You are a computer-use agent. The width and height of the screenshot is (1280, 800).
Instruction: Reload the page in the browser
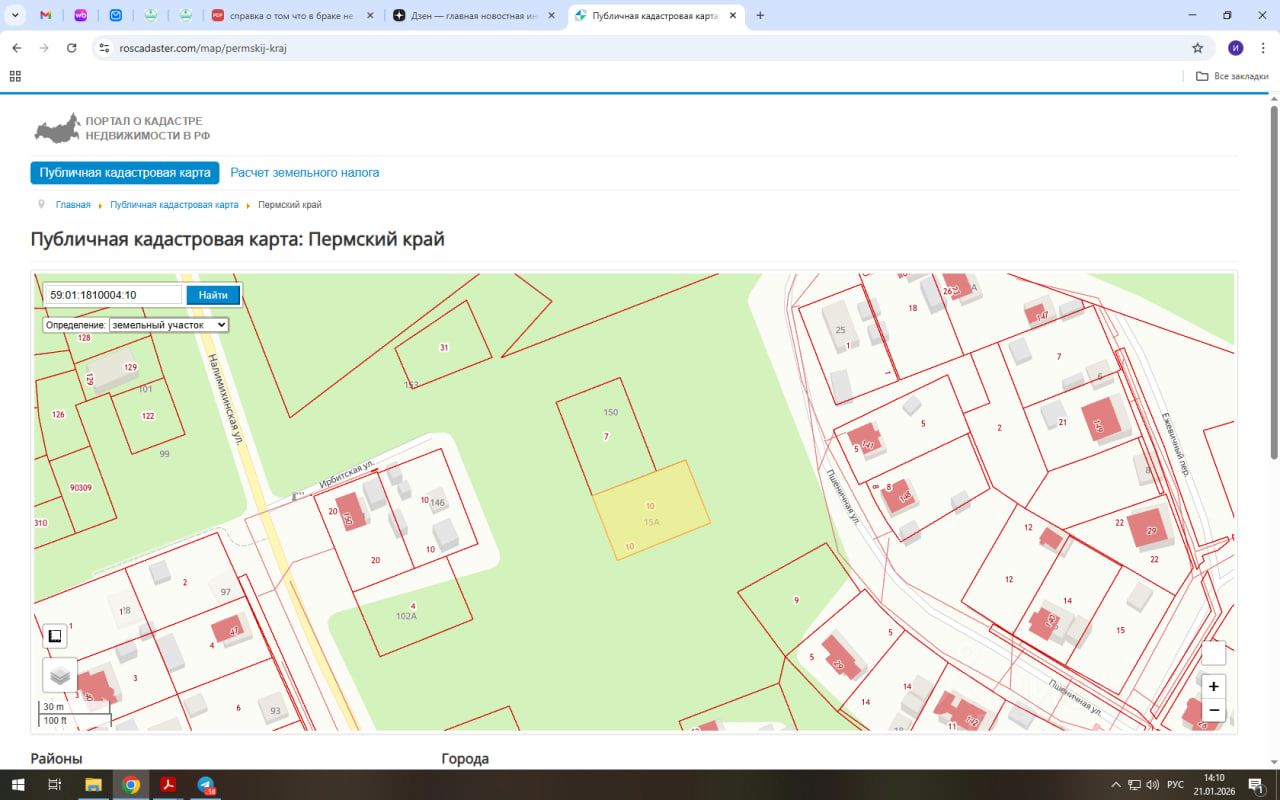tap(72, 48)
